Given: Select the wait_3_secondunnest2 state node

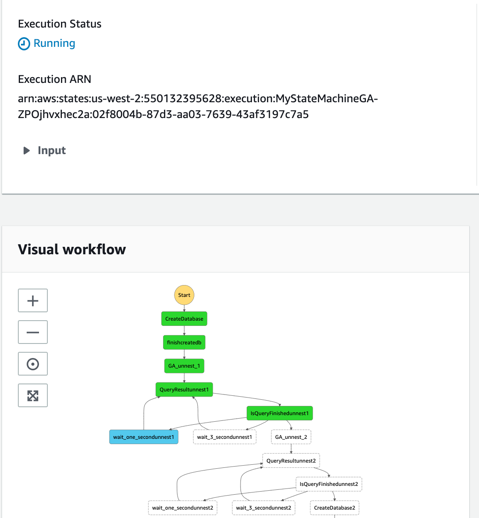Looking at the screenshot, I should 263,508.
